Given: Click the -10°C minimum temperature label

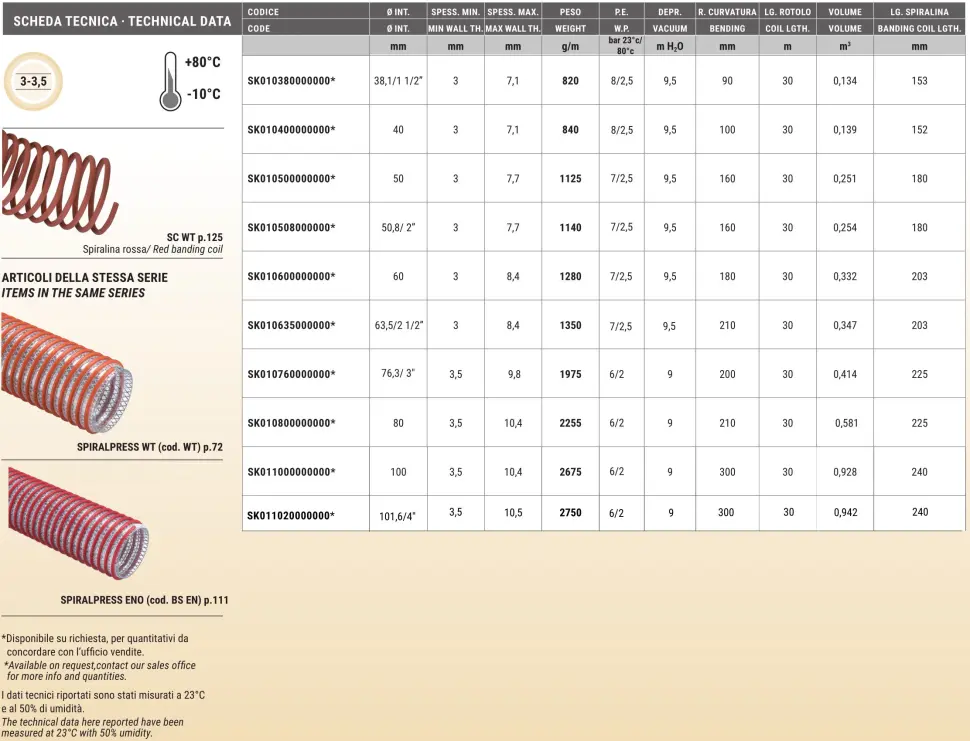Looking at the screenshot, I should [203, 96].
